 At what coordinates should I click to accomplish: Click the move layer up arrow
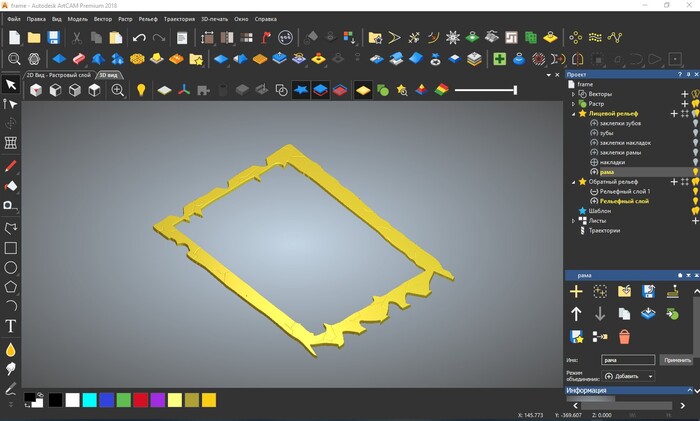pos(576,314)
